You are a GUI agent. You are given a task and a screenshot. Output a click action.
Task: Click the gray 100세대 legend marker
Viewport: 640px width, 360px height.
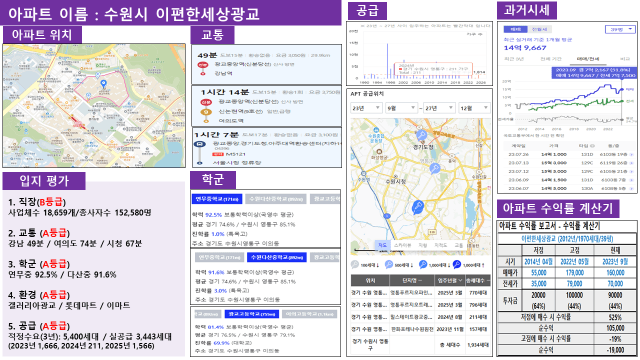pyautogui.click(x=355, y=264)
